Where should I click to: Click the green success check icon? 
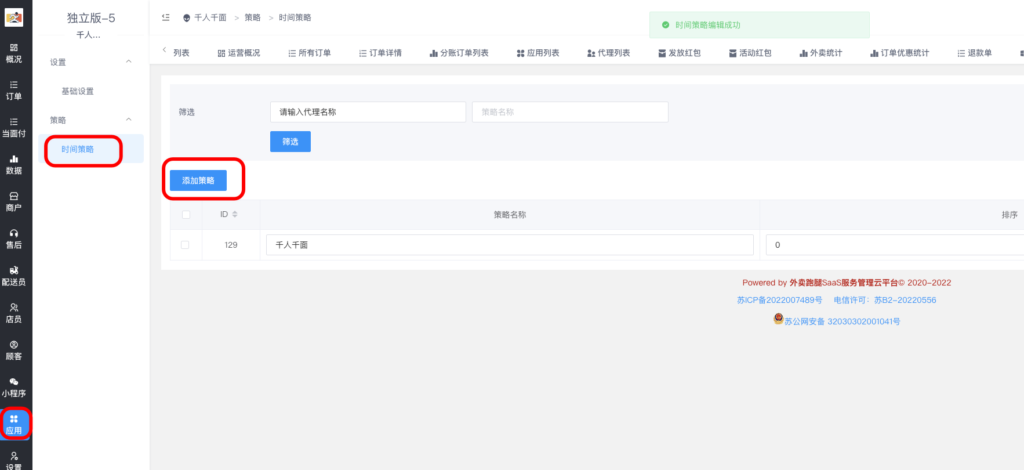tap(665, 25)
